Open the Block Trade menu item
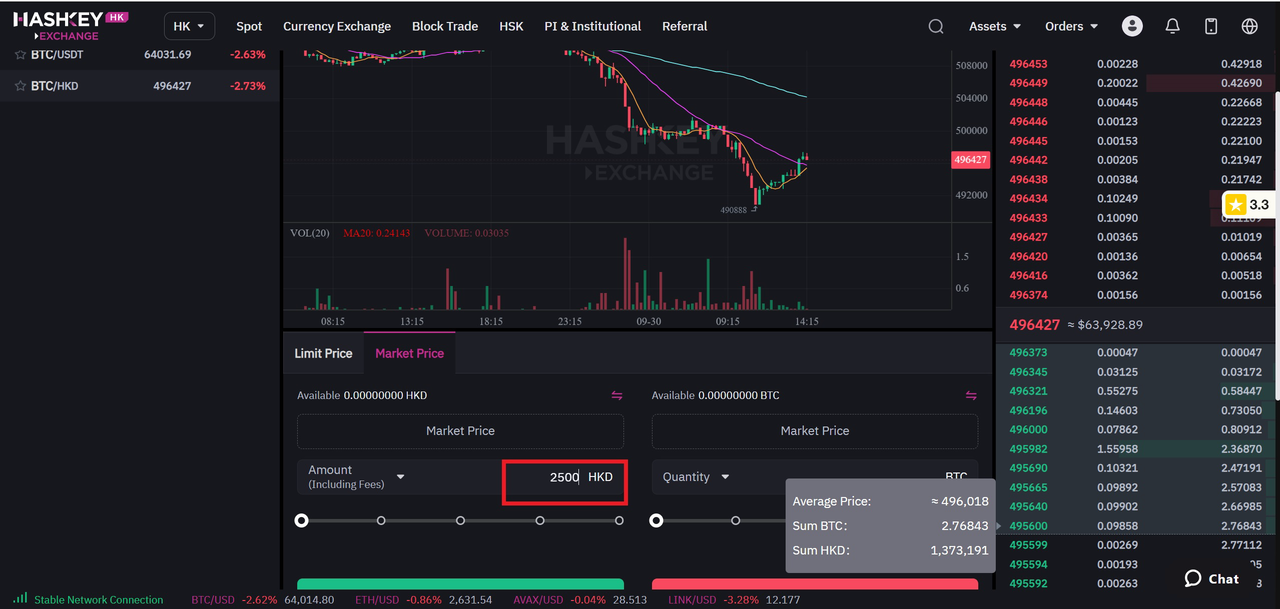Viewport: 1280px width, 609px height. tap(445, 26)
